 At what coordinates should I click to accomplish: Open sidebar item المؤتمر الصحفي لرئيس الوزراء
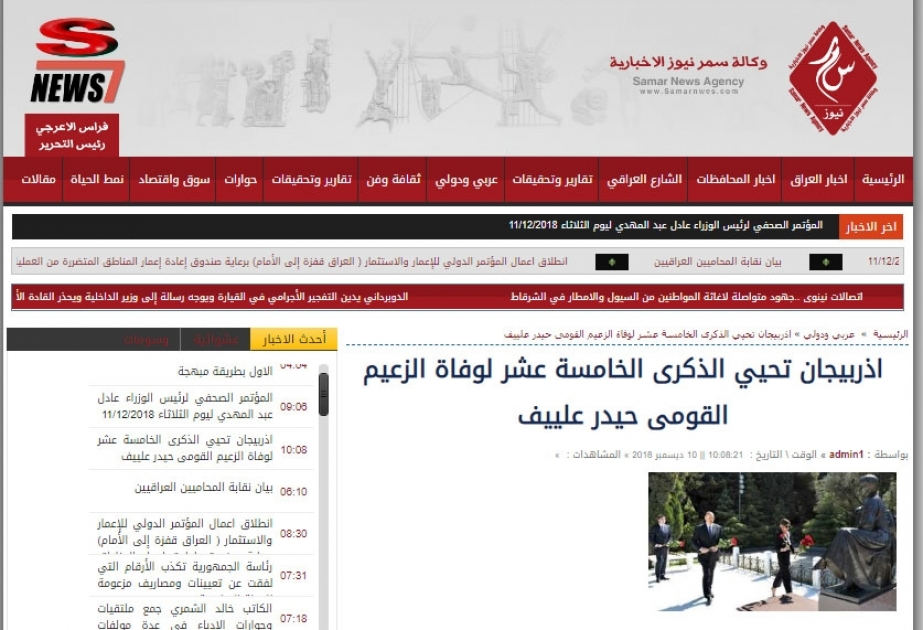pos(185,406)
